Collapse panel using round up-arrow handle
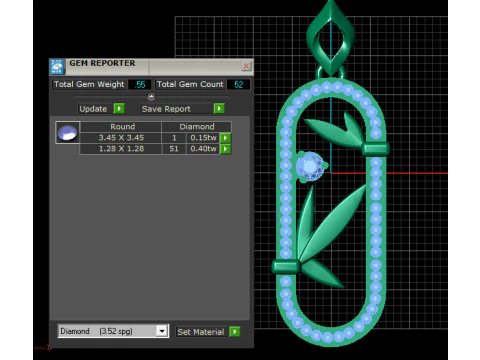The height and width of the screenshot is (360, 480). coord(151,97)
